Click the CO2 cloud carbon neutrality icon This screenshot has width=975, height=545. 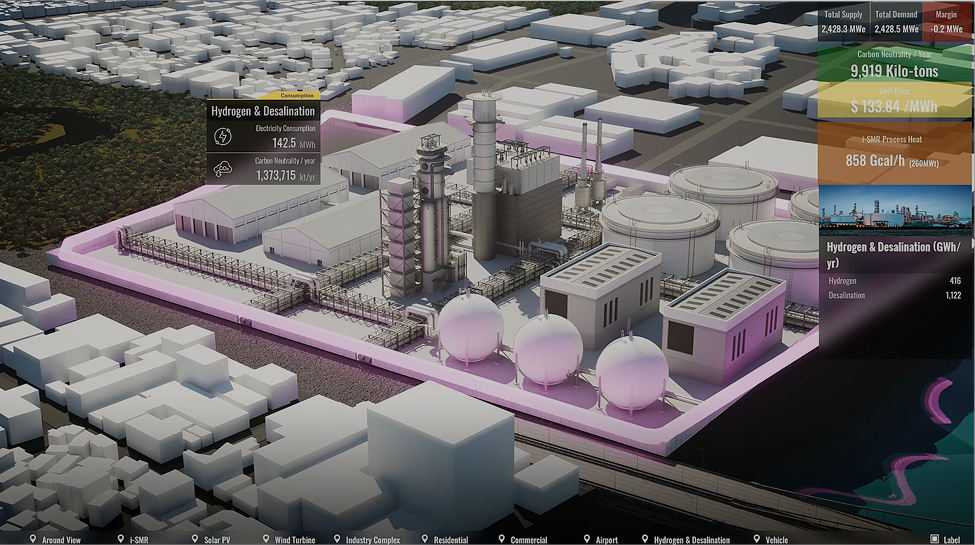pyautogui.click(x=223, y=169)
